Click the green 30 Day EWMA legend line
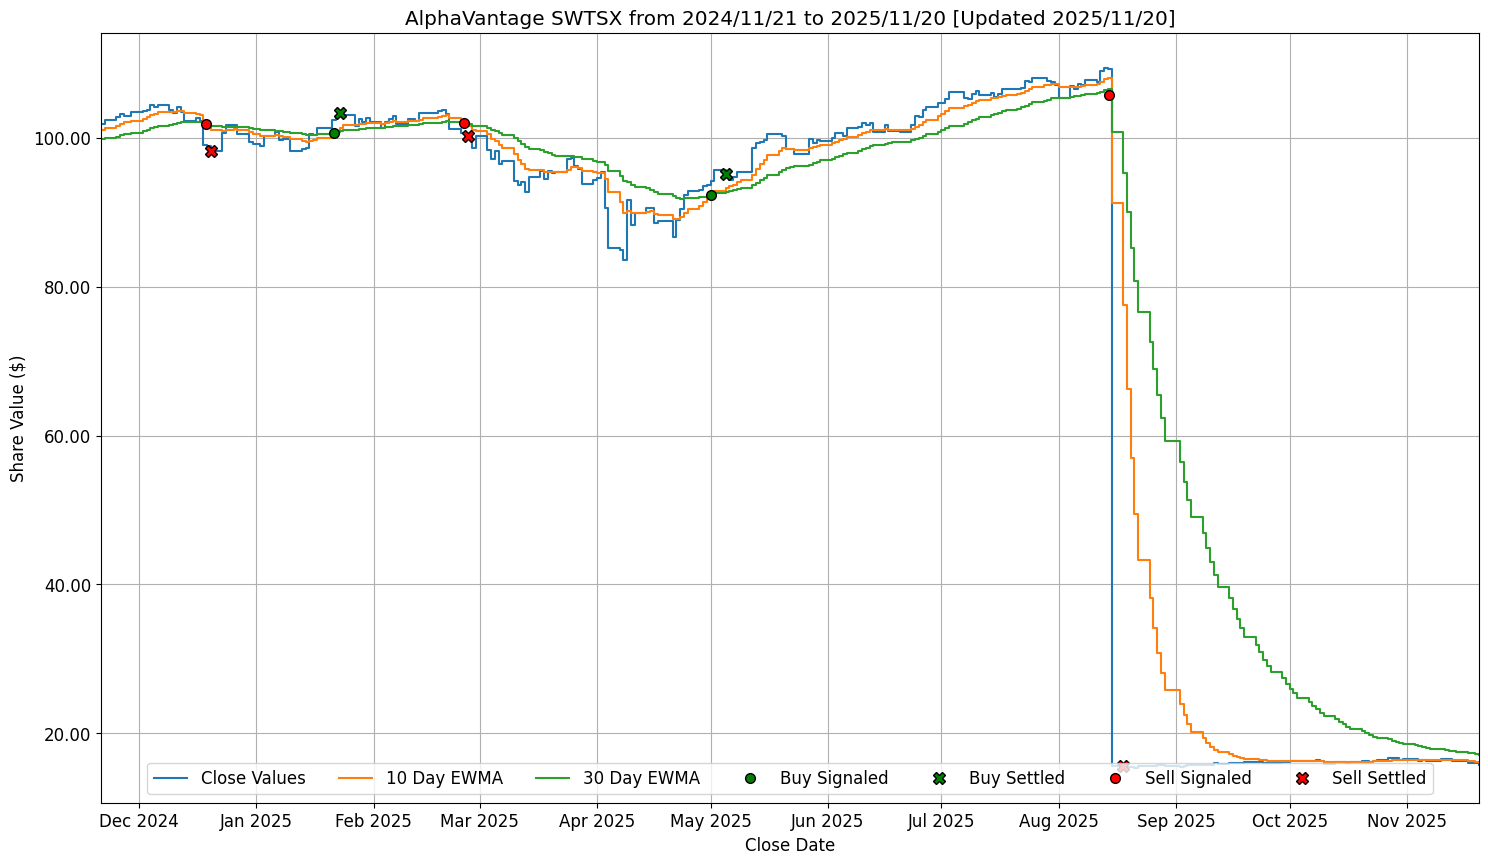 pyautogui.click(x=555, y=778)
